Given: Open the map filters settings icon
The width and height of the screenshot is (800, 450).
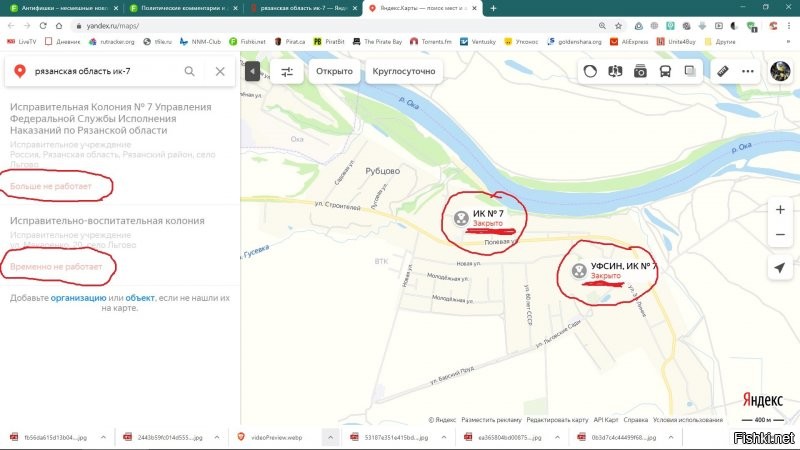Looking at the screenshot, I should click(x=287, y=71).
